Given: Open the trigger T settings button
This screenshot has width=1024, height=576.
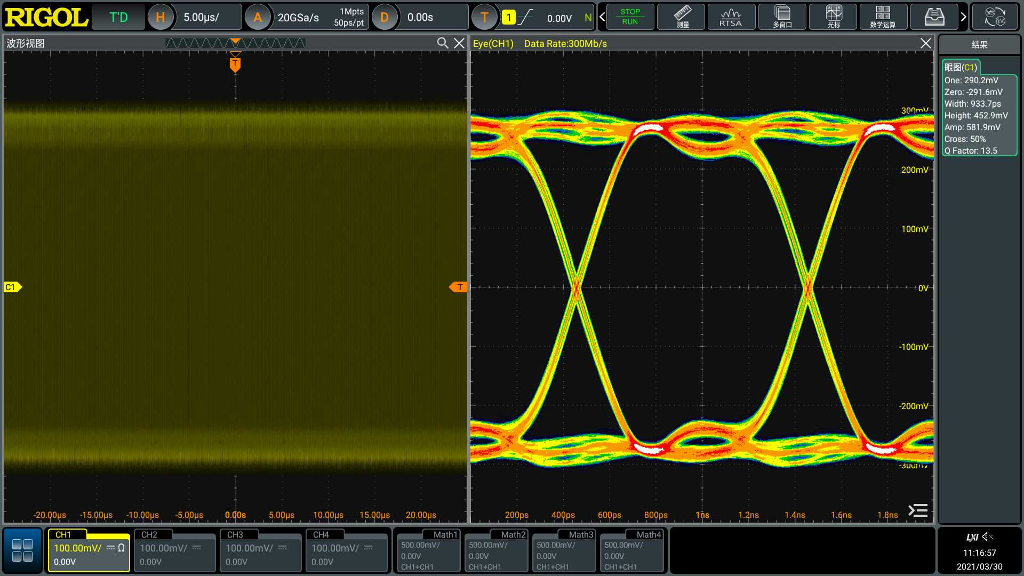Looking at the screenshot, I should pos(485,17).
